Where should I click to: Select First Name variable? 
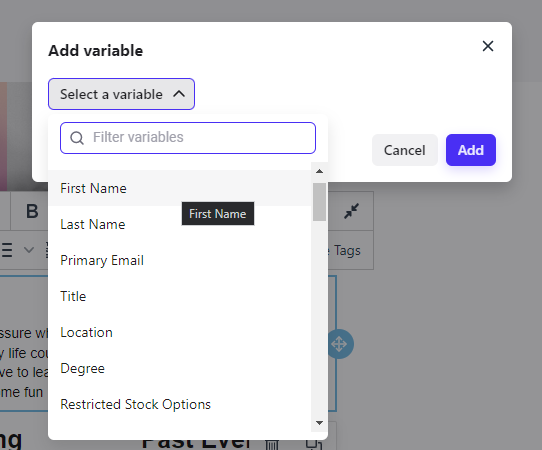[x=180, y=188]
